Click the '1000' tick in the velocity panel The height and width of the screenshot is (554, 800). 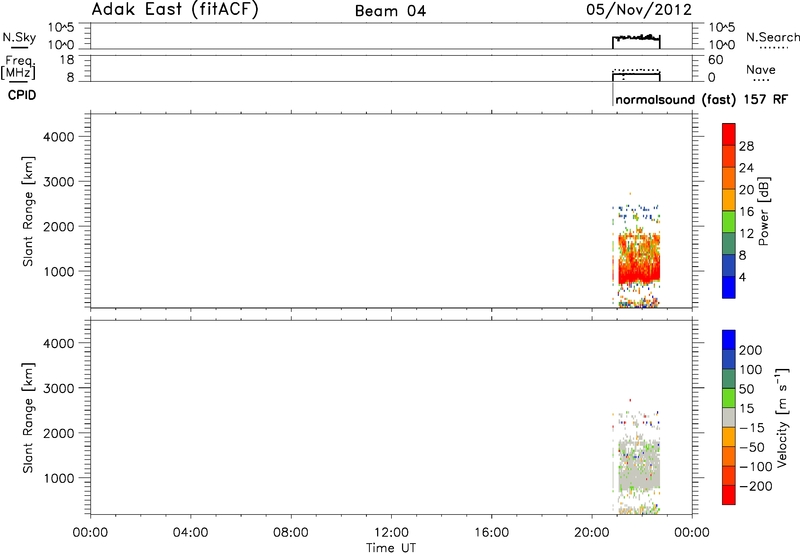59,478
